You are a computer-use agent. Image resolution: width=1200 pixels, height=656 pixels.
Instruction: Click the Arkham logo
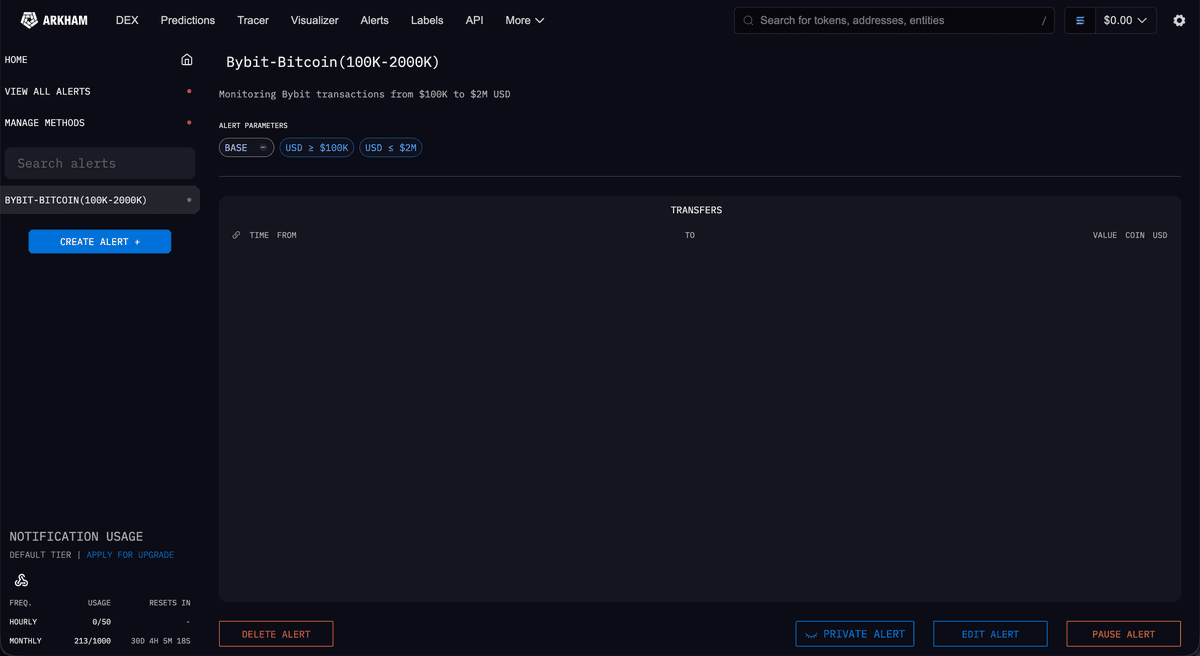tap(54, 20)
